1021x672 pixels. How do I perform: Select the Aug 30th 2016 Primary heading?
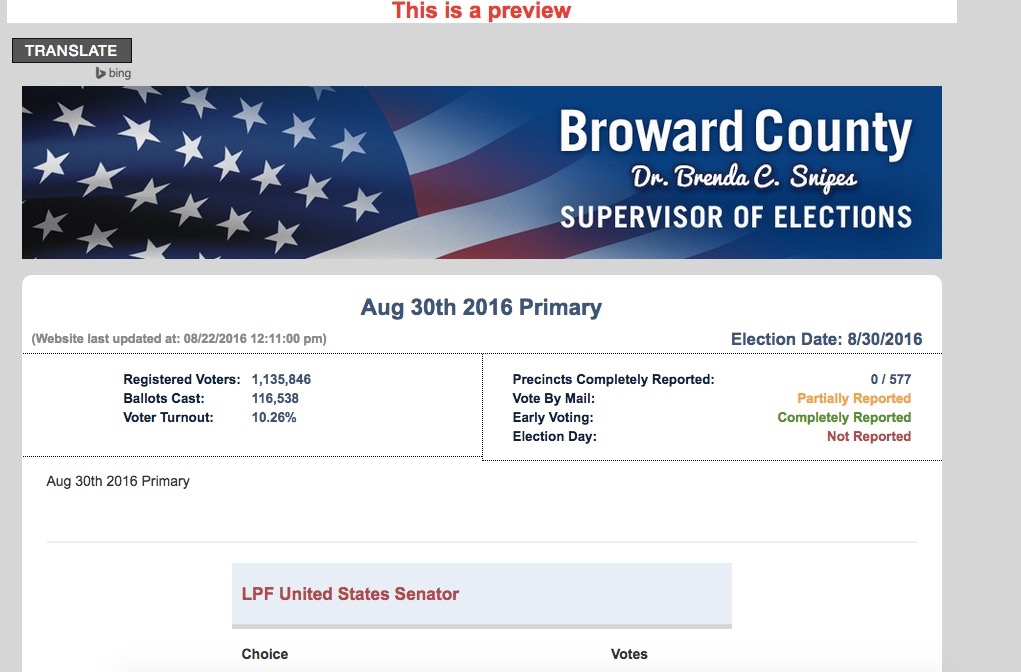tap(481, 307)
